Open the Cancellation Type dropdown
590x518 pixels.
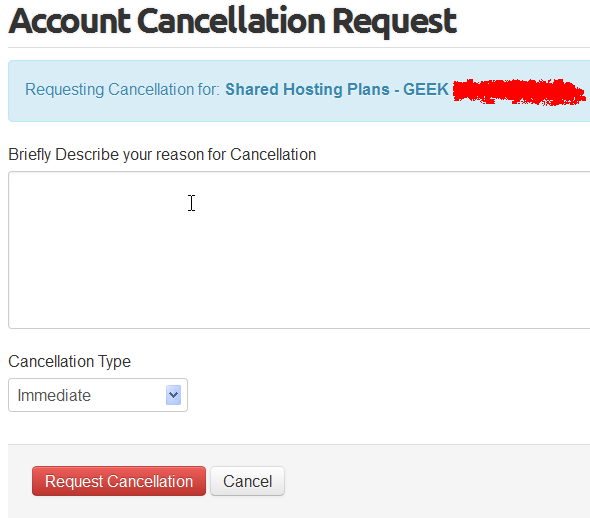[x=98, y=395]
